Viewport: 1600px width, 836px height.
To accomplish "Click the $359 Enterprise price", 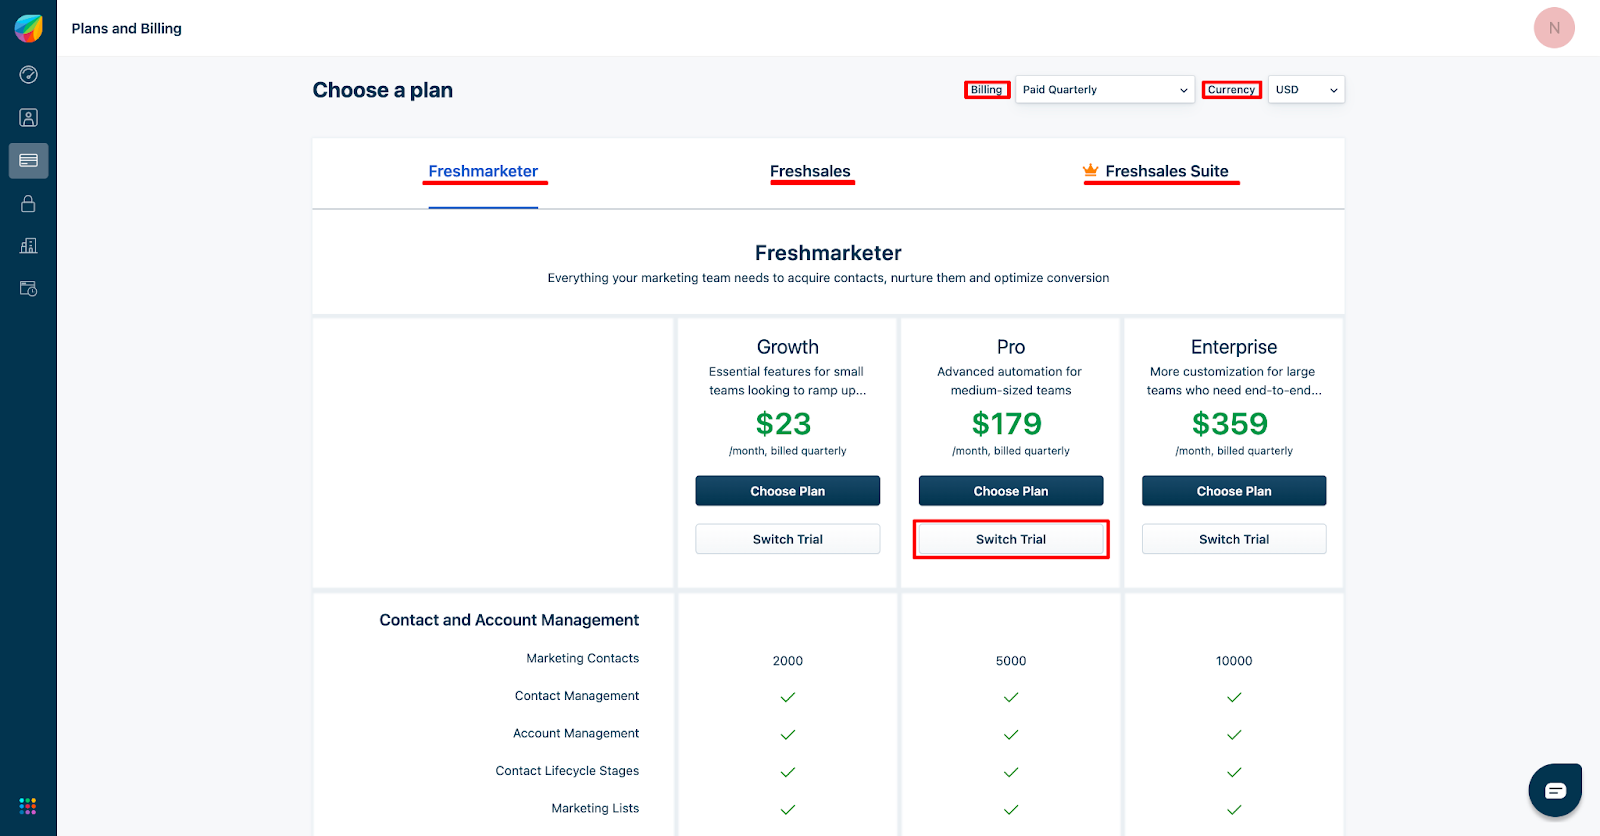I will (x=1230, y=424).
